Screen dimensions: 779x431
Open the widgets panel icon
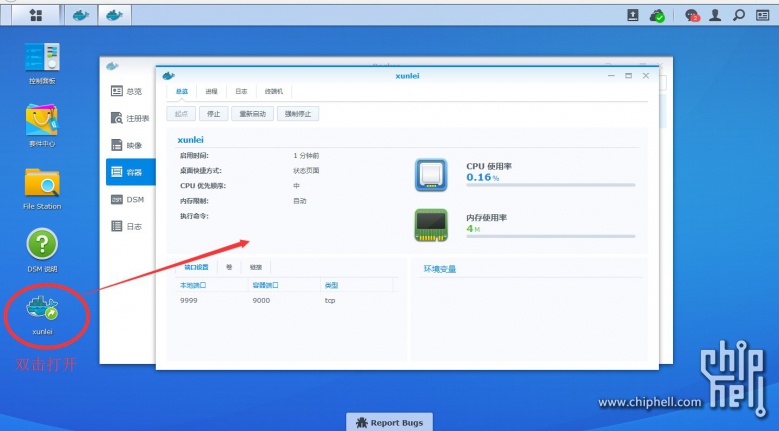[763, 15]
